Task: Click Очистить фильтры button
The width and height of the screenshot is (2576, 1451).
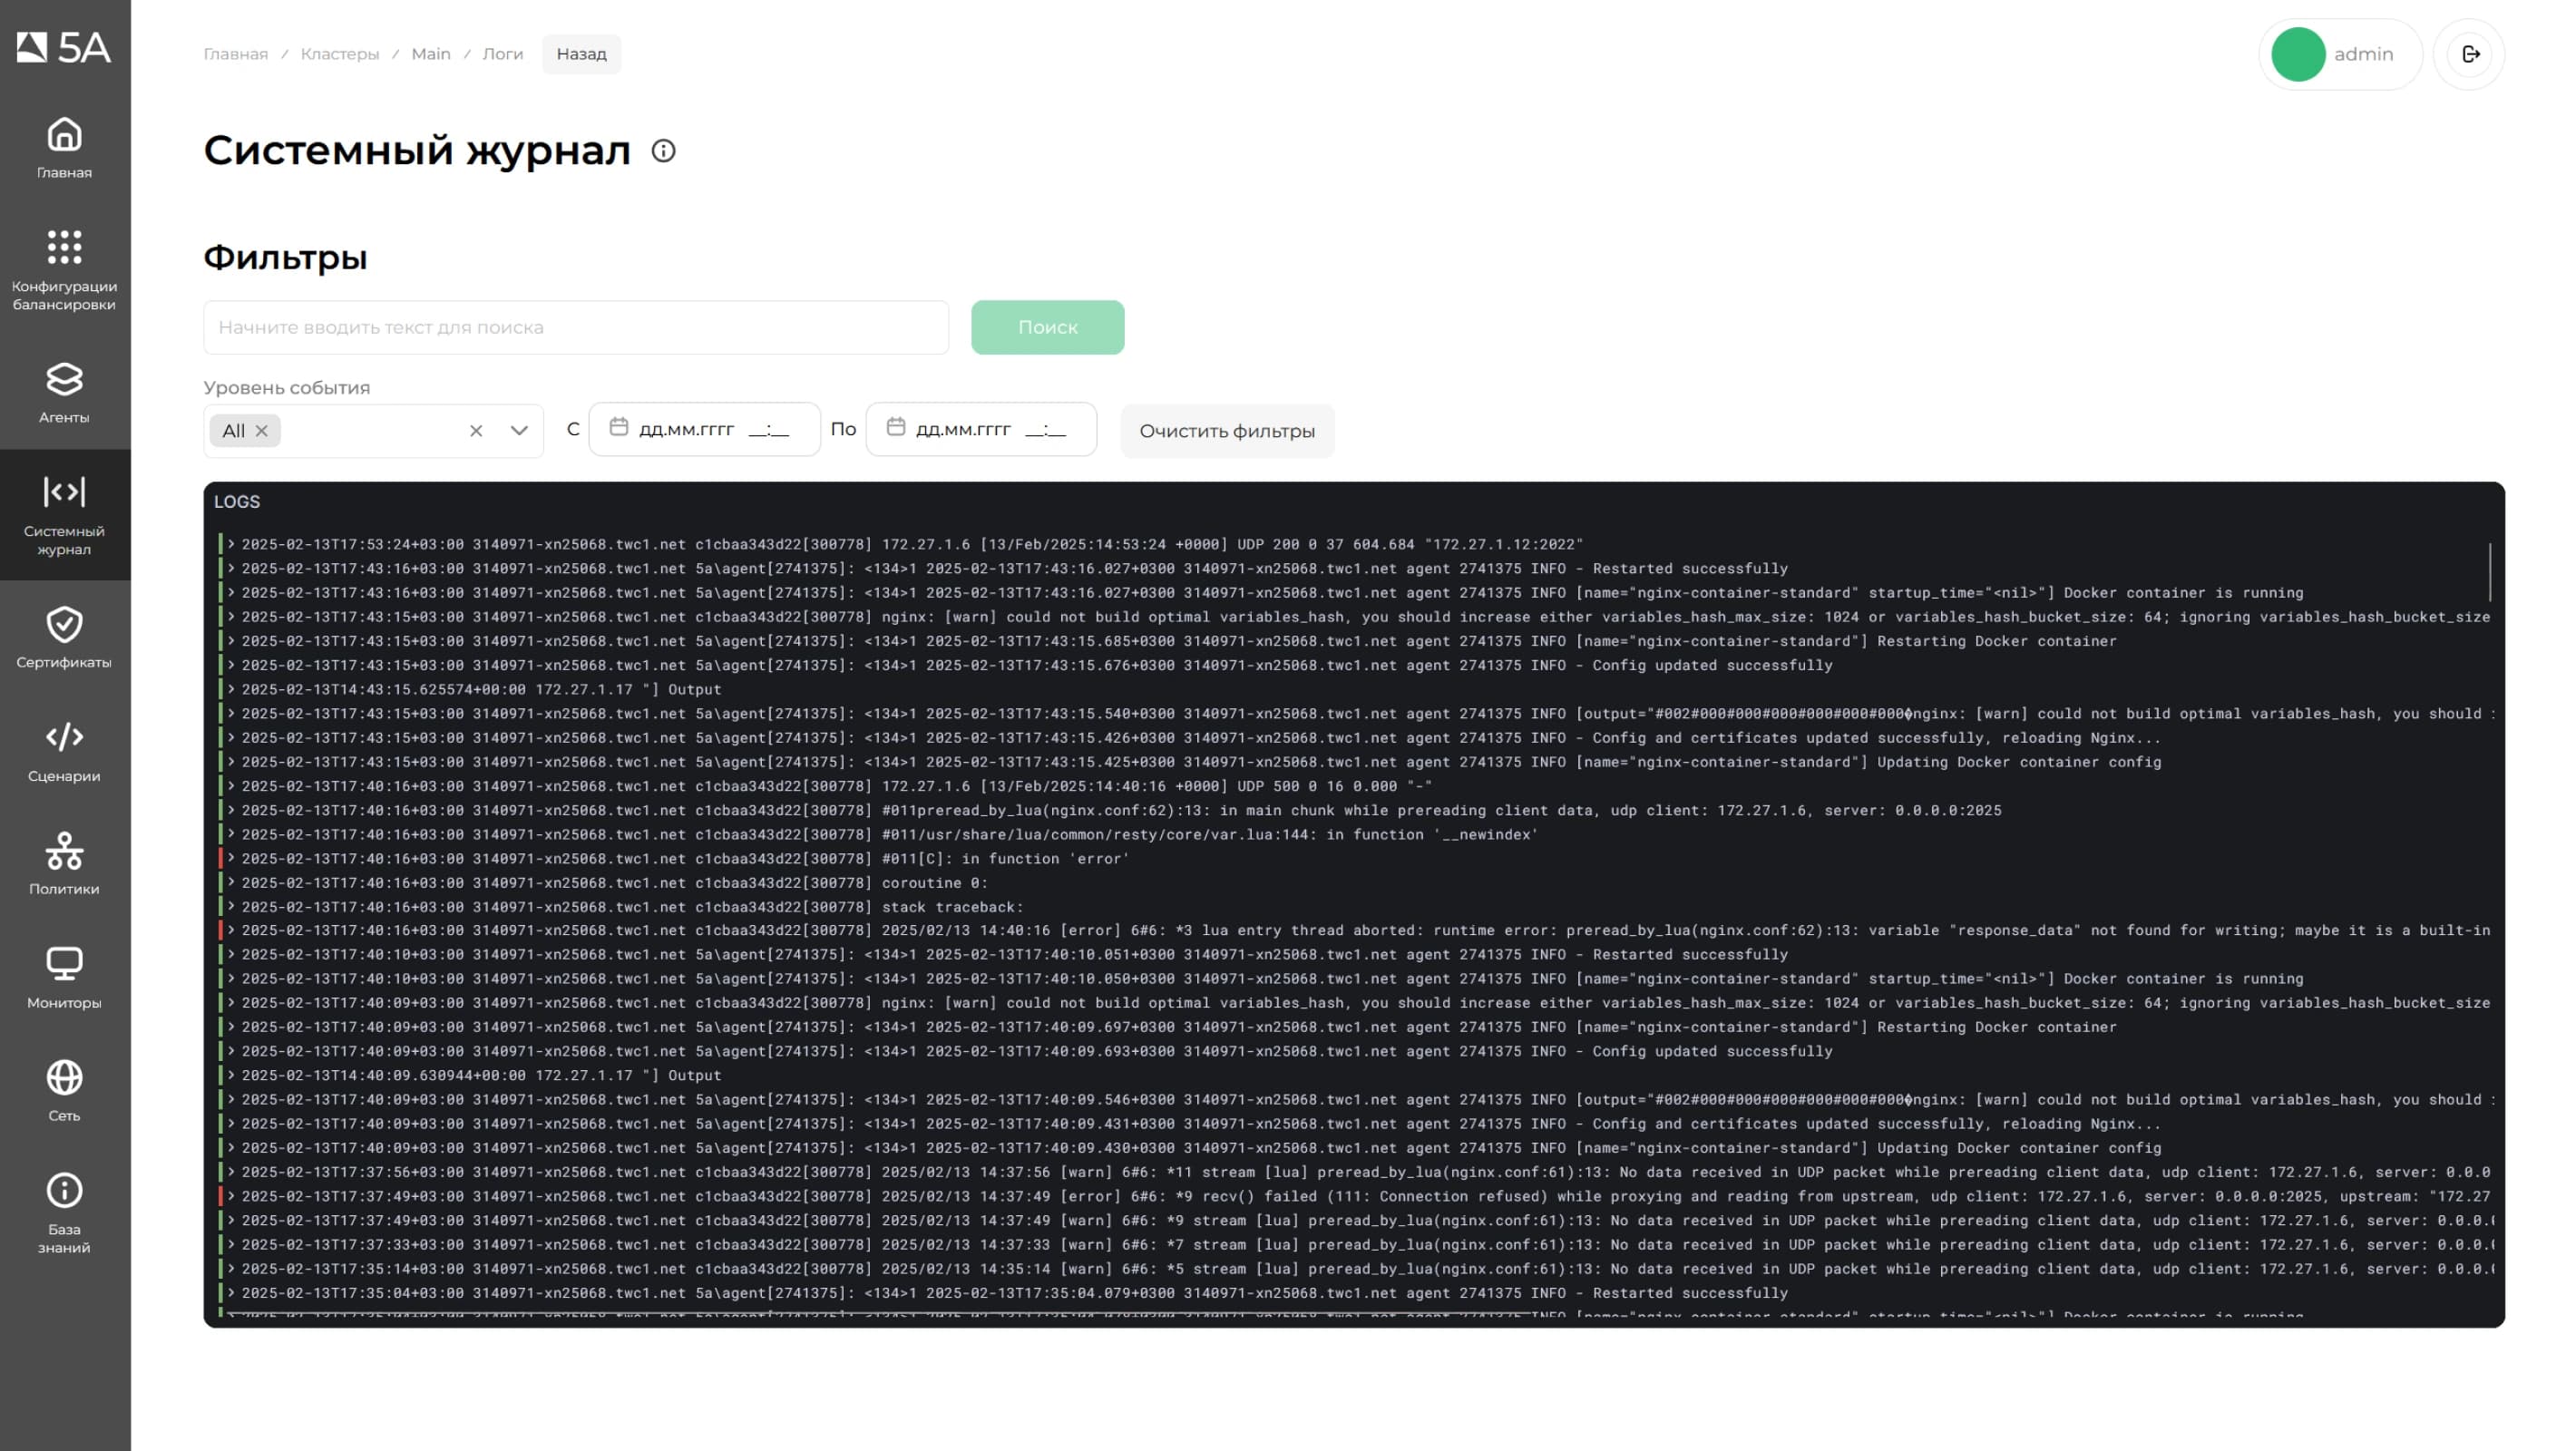Action: (1227, 431)
